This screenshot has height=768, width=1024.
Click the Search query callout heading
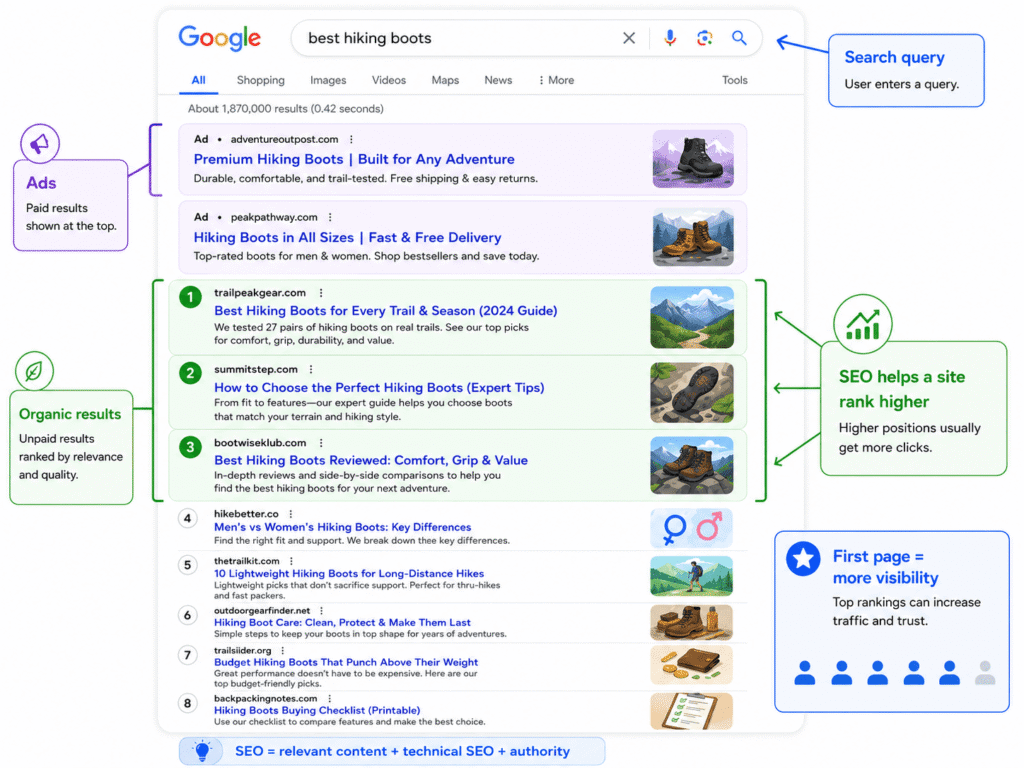(x=894, y=57)
